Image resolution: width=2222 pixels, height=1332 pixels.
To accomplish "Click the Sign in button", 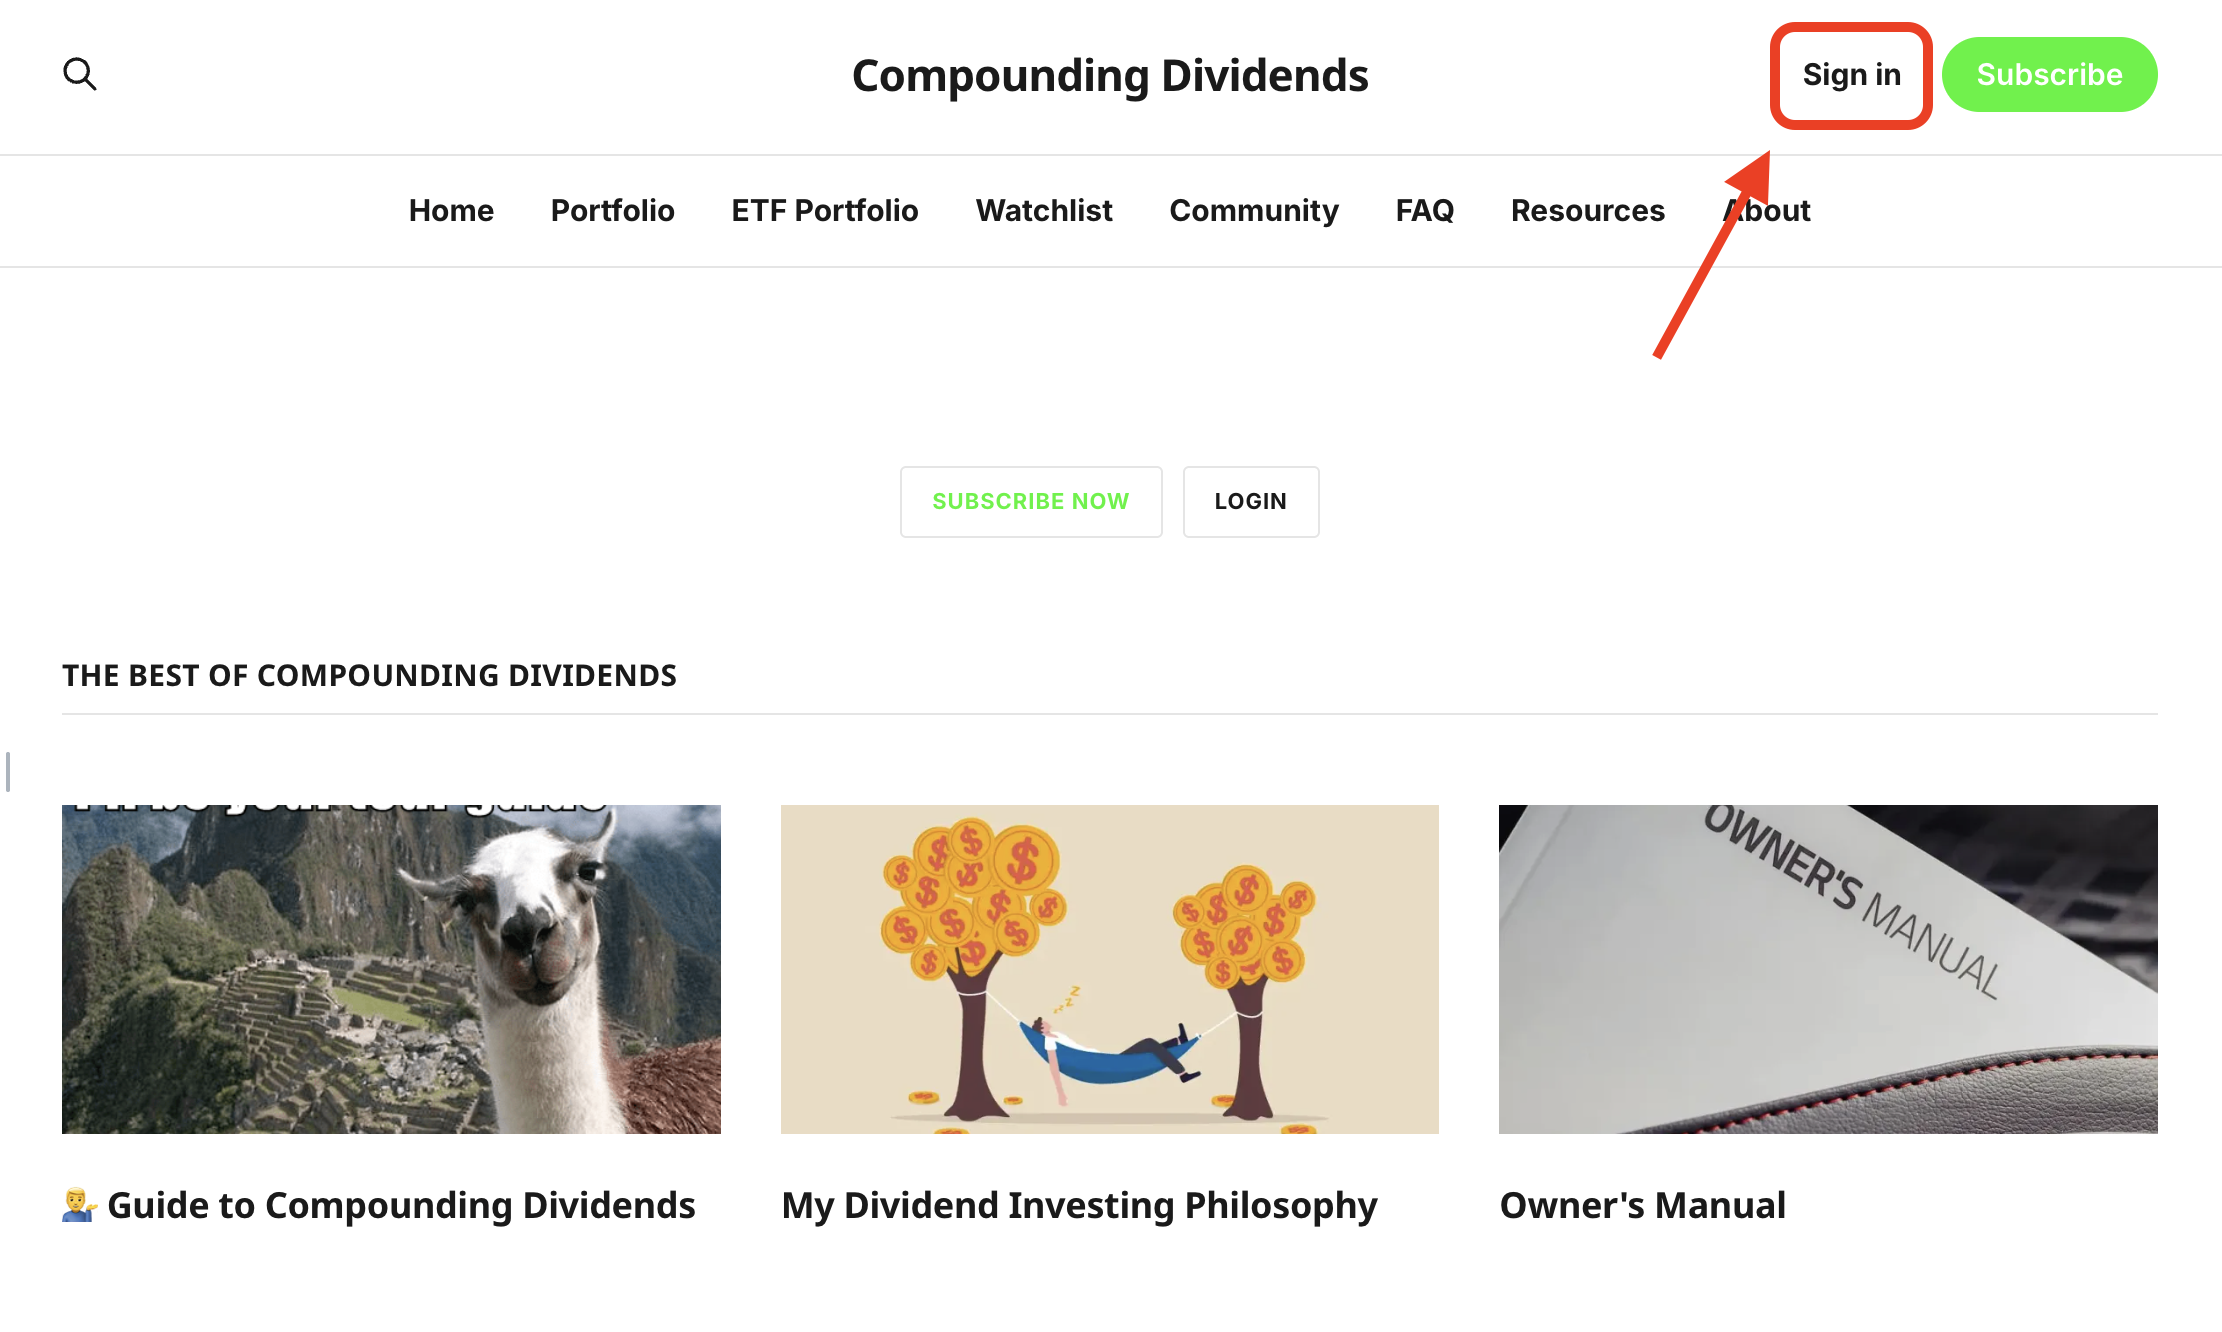I will coord(1851,75).
